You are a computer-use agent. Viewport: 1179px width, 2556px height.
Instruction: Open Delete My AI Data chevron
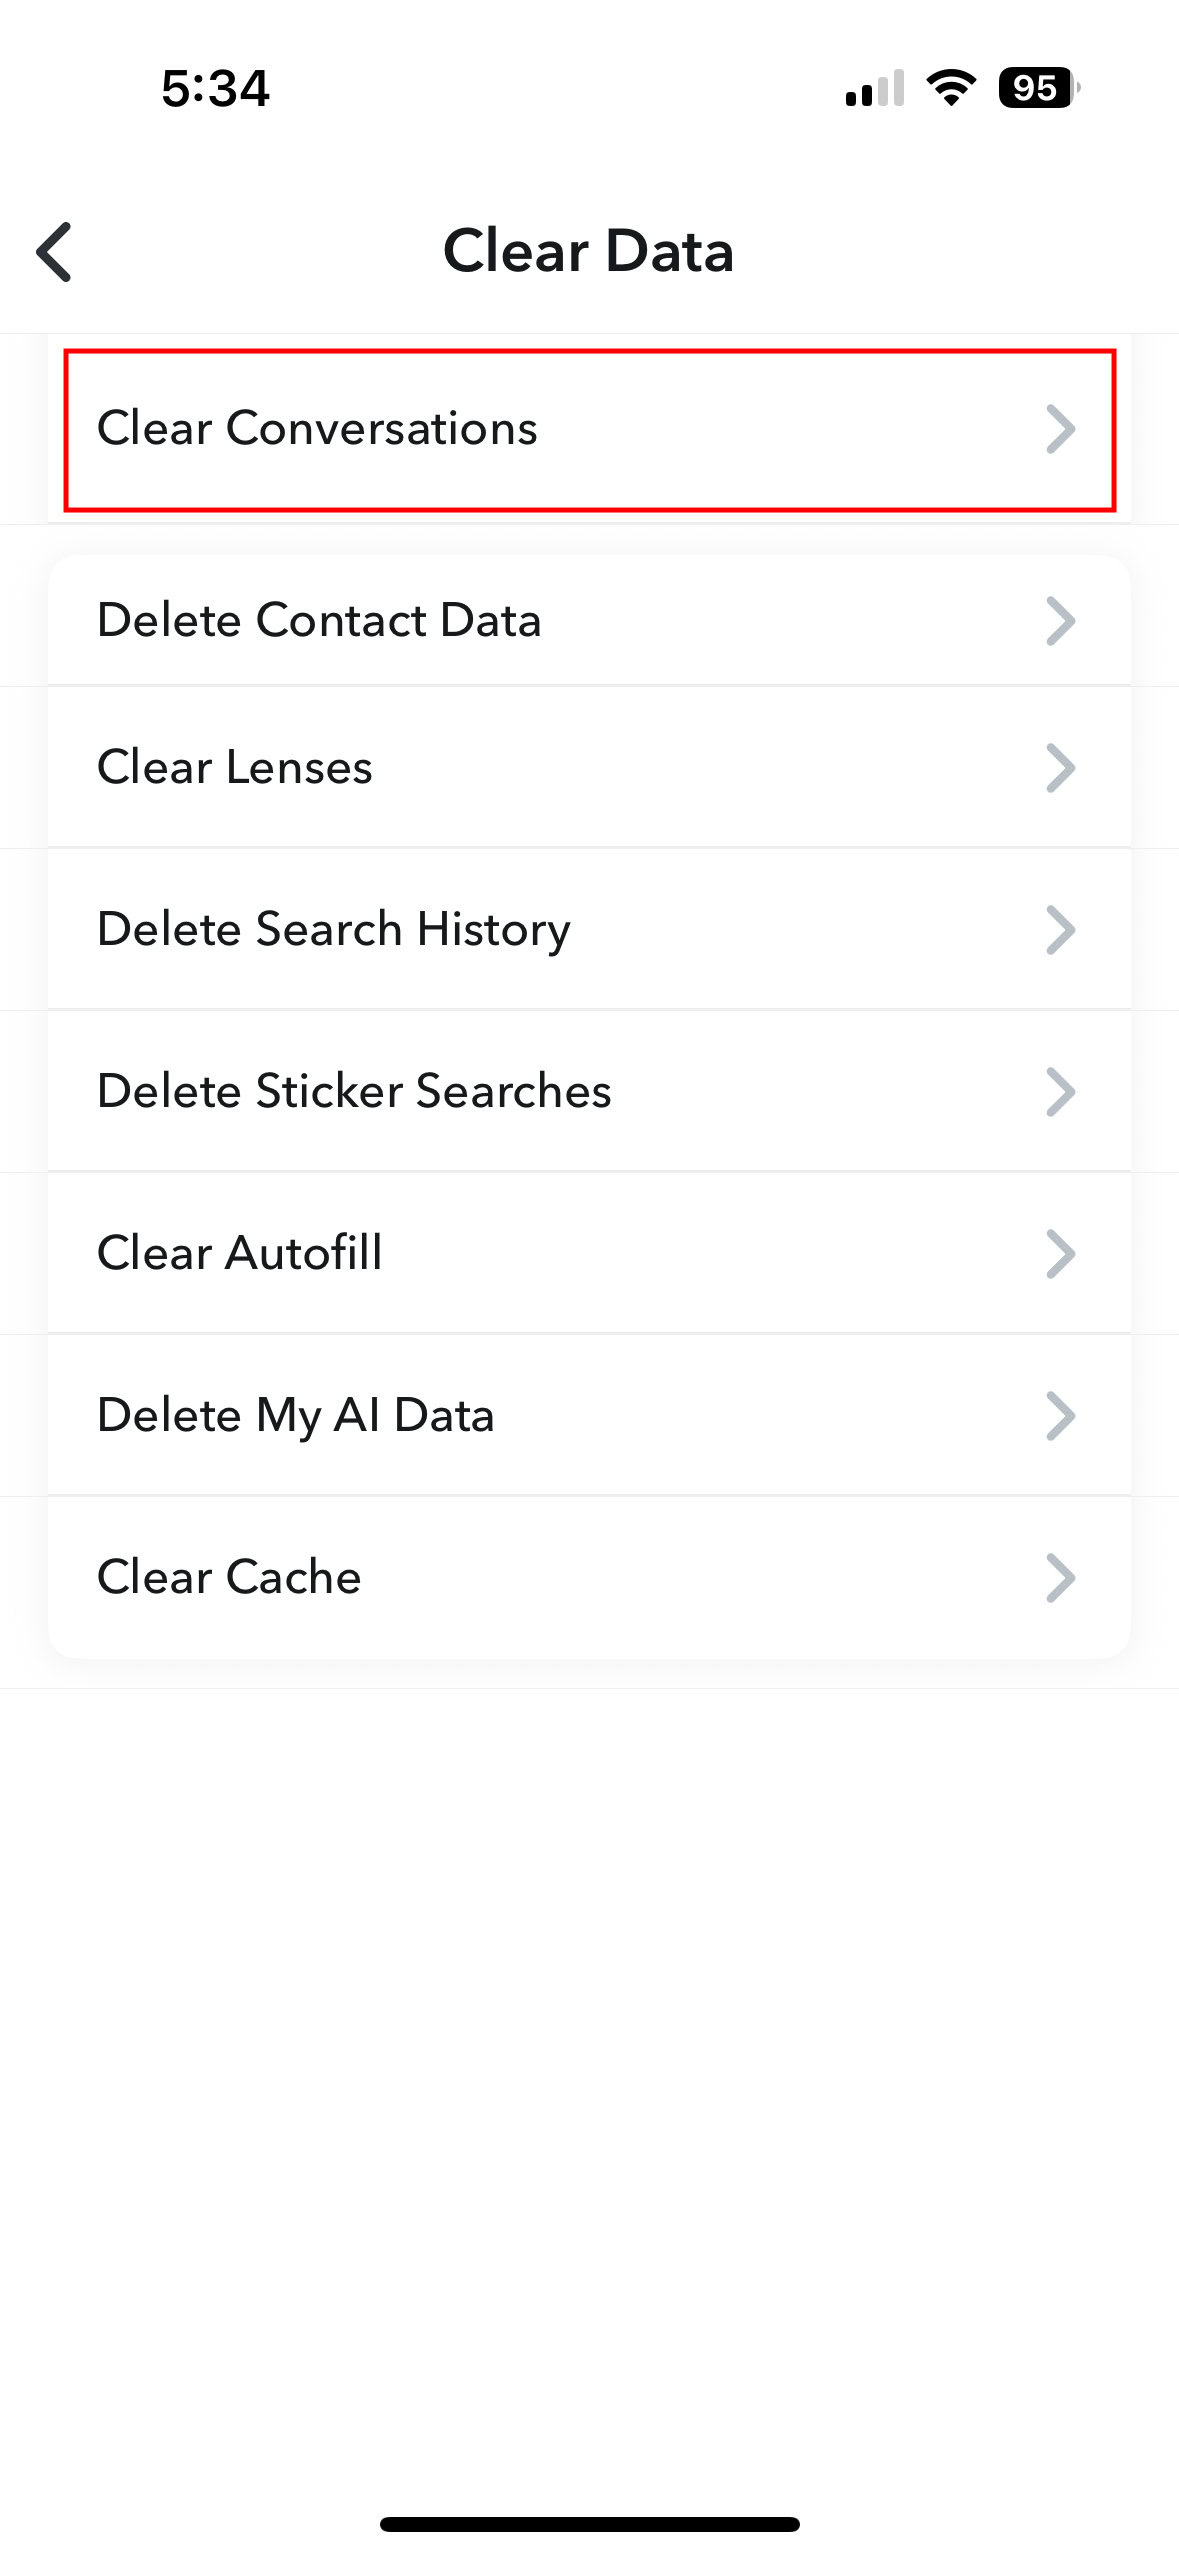click(x=1062, y=1415)
